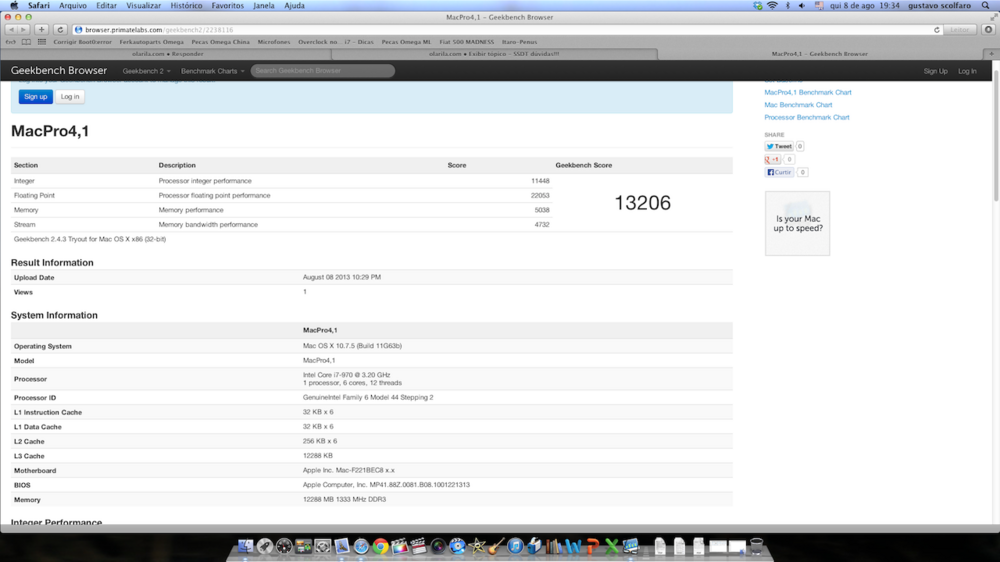Viewport: 1000px width, 562px height.
Task: Click the Search Geekbench Browser field
Action: [322, 71]
